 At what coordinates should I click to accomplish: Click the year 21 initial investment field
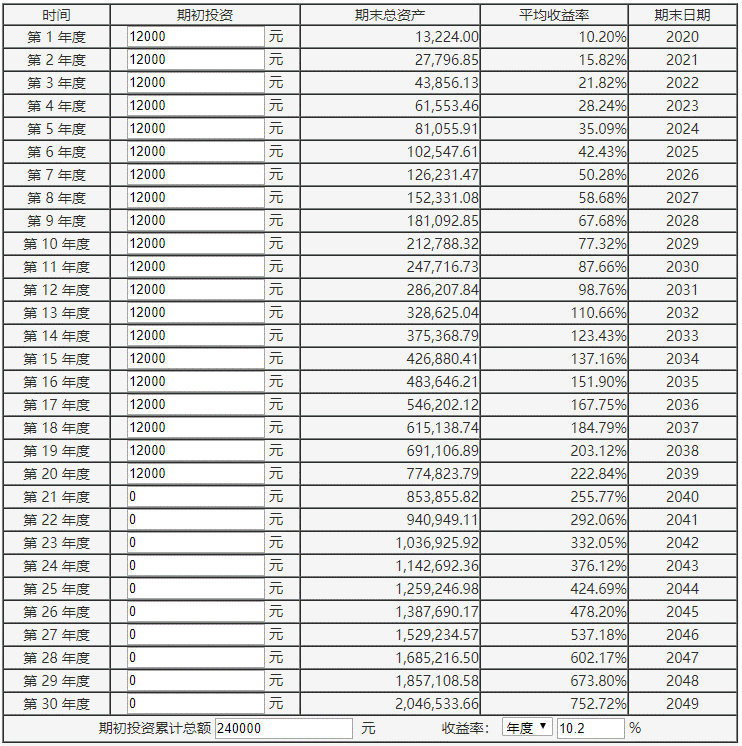pos(195,496)
